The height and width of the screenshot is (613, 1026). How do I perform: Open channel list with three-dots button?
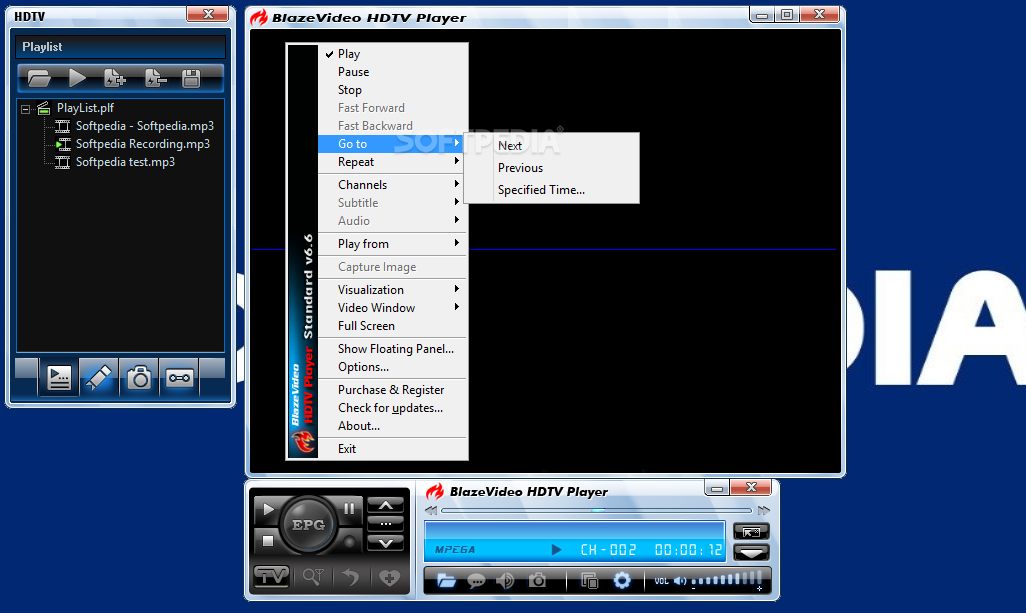[x=386, y=524]
